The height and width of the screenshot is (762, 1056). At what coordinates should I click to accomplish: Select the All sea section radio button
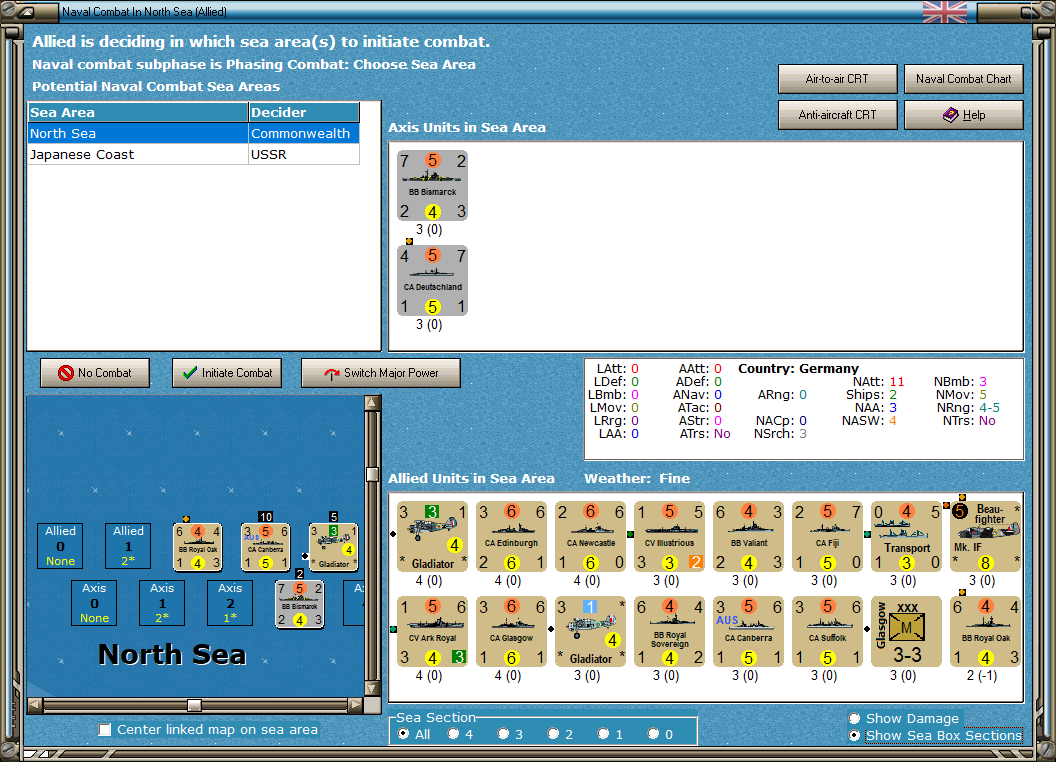click(x=403, y=734)
